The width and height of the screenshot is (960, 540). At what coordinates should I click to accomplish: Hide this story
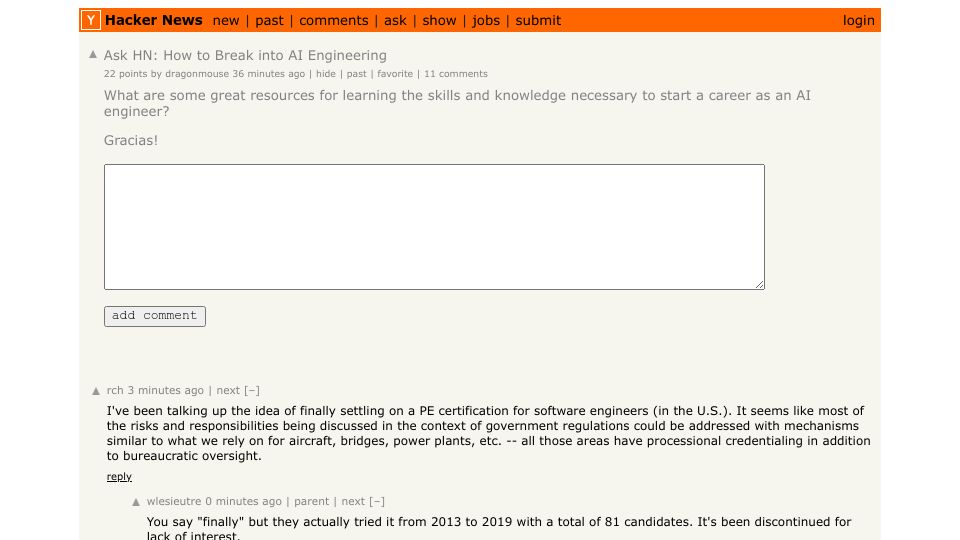click(326, 74)
